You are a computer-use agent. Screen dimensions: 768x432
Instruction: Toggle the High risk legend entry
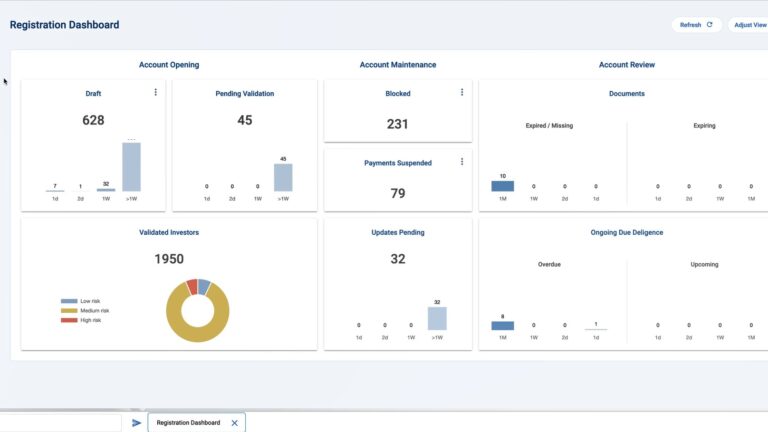(81, 320)
